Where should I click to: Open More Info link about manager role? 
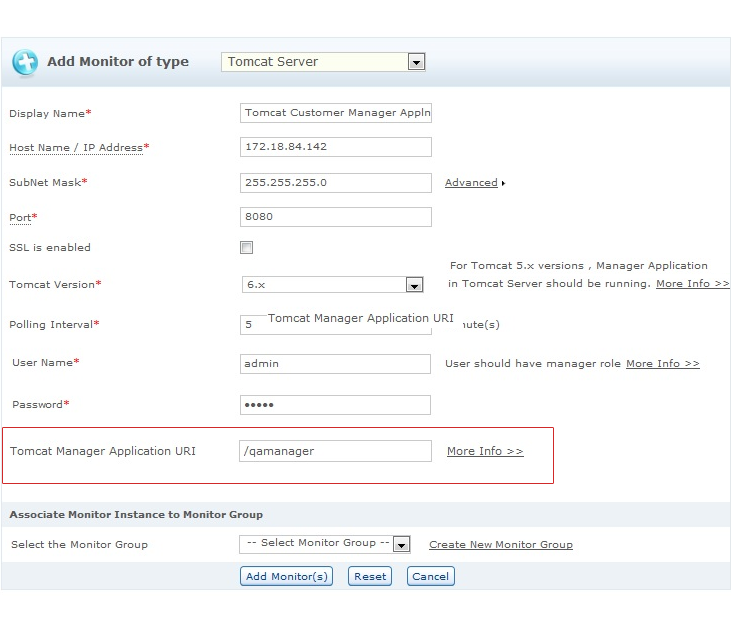coord(662,364)
